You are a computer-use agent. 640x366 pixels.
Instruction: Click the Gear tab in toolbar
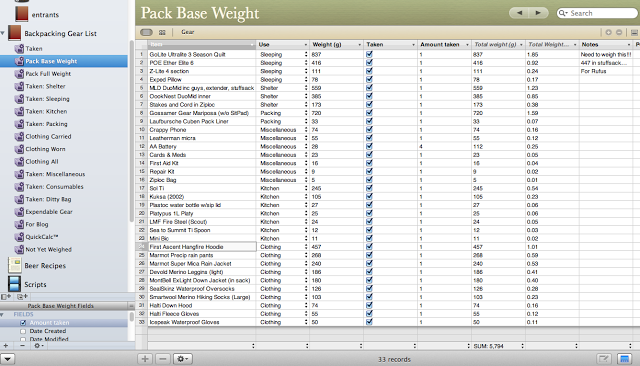[x=188, y=32]
